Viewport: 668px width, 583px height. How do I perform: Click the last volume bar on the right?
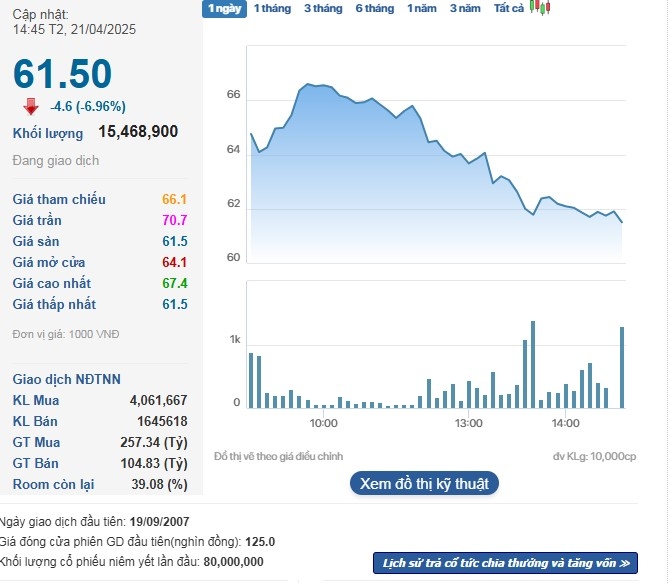(622, 367)
